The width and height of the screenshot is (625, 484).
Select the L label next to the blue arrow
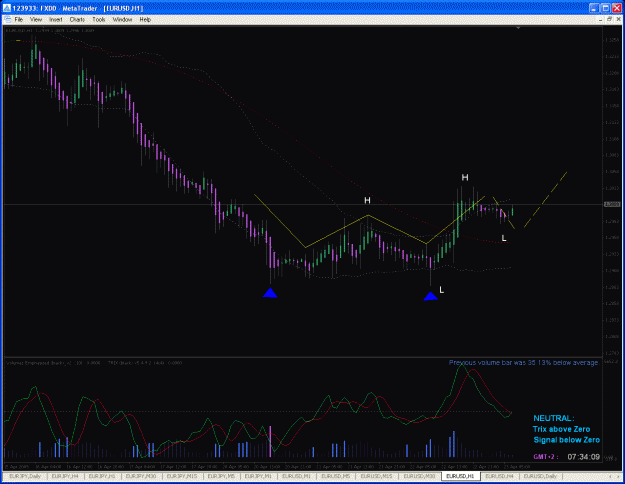pyautogui.click(x=442, y=290)
